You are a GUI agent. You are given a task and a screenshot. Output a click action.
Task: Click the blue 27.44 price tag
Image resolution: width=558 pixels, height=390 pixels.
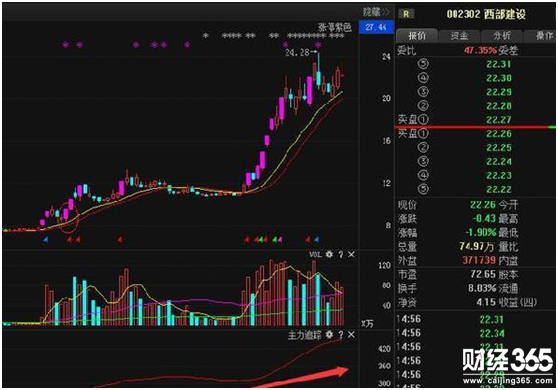point(376,27)
